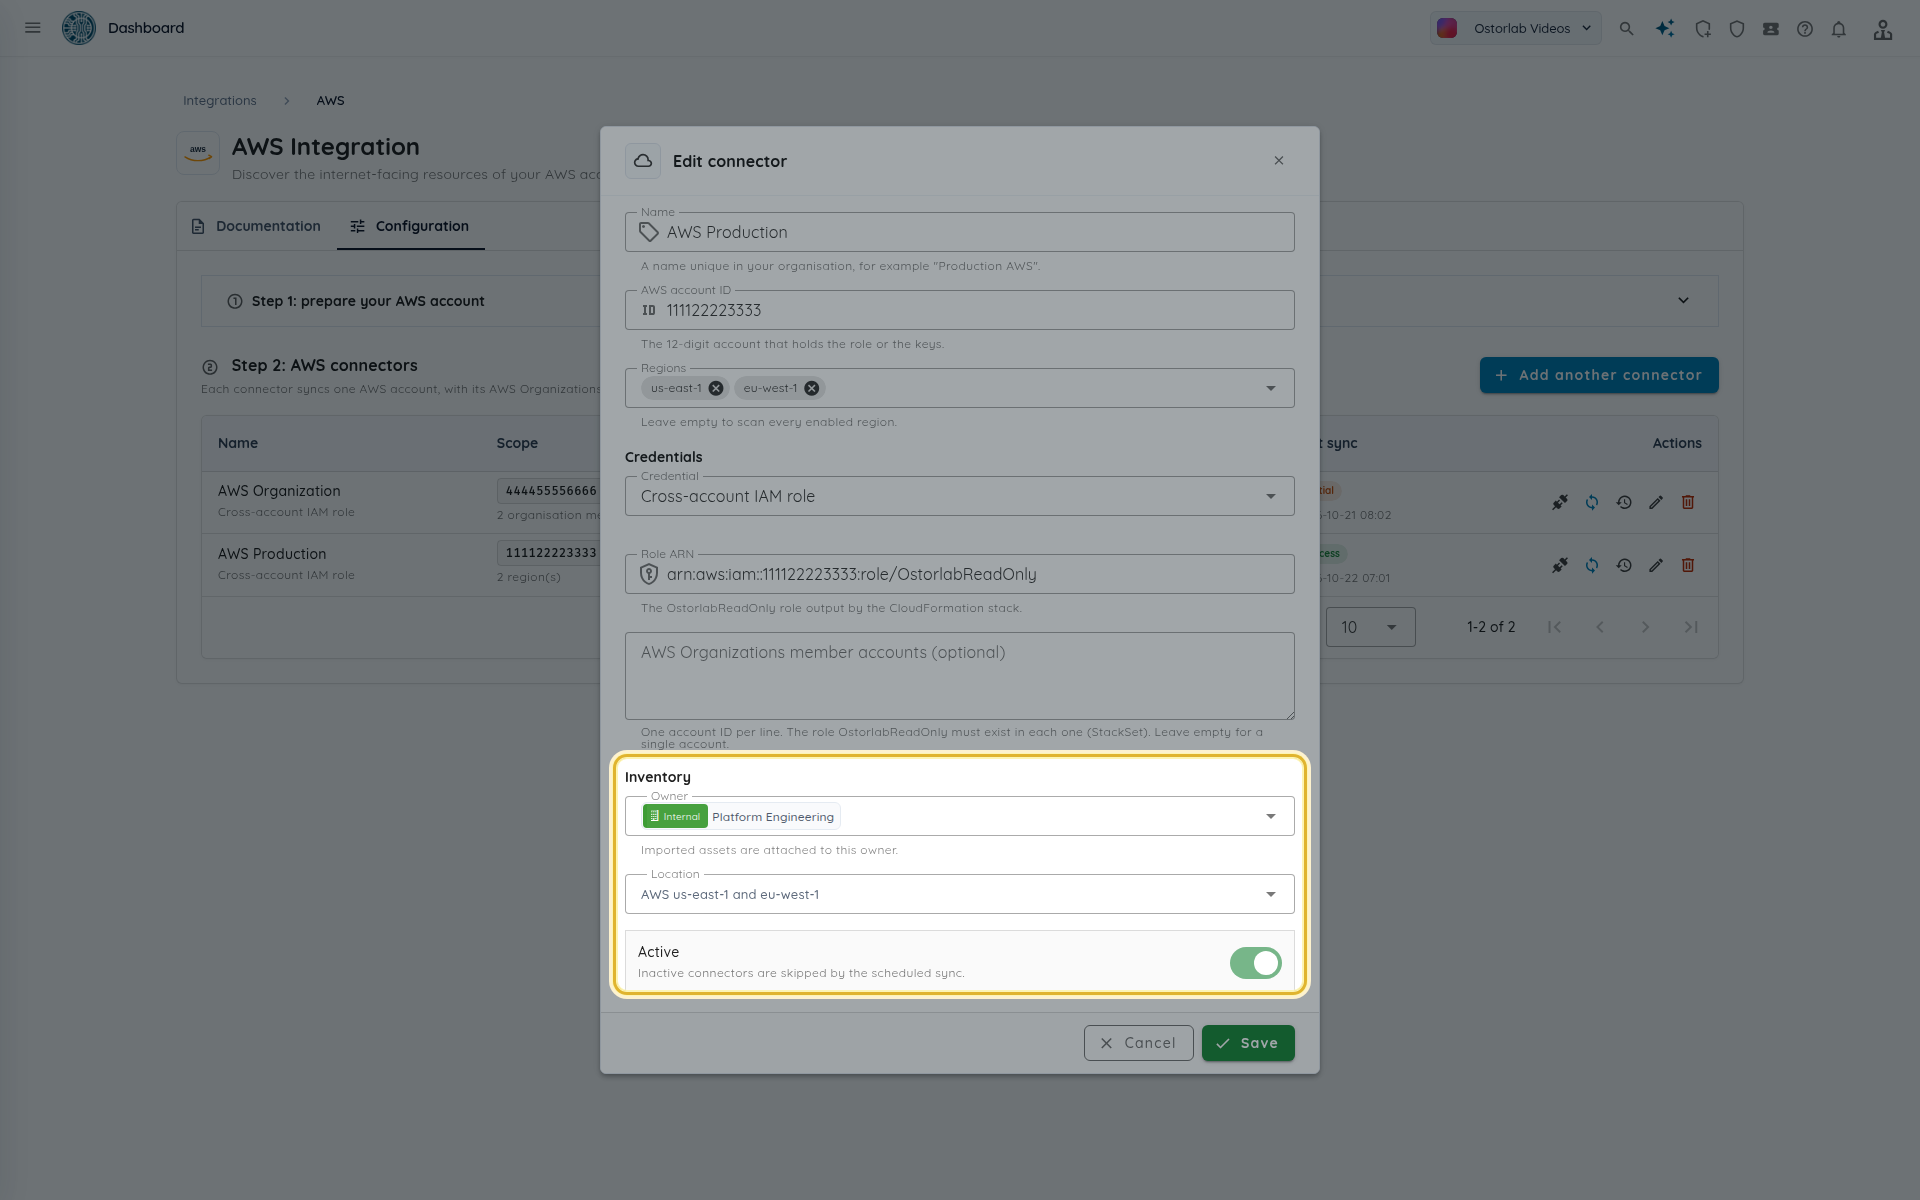The height and width of the screenshot is (1200, 1920).
Task: Remove the us-east-1 region chip
Action: coord(716,388)
